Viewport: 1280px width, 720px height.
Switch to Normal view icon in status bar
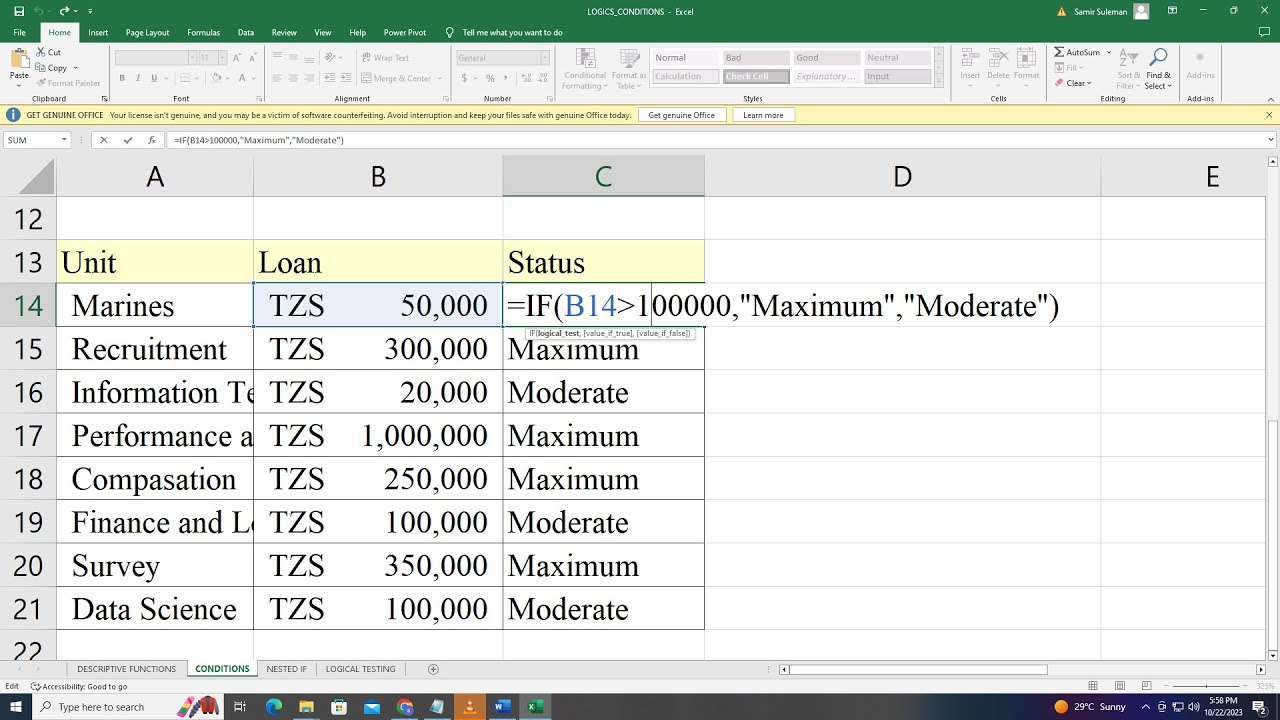pos(1093,686)
